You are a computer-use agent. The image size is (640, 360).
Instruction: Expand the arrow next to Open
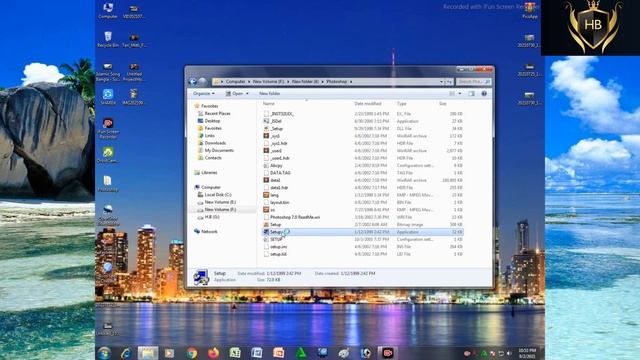pos(247,93)
